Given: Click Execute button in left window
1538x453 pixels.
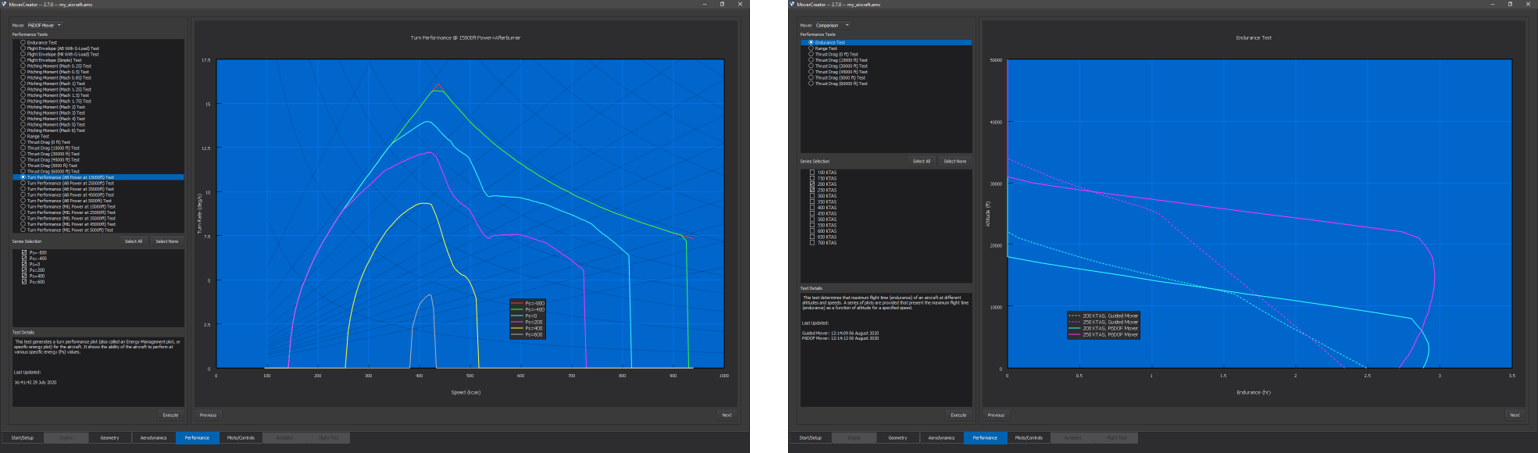Looking at the screenshot, I should [x=170, y=414].
